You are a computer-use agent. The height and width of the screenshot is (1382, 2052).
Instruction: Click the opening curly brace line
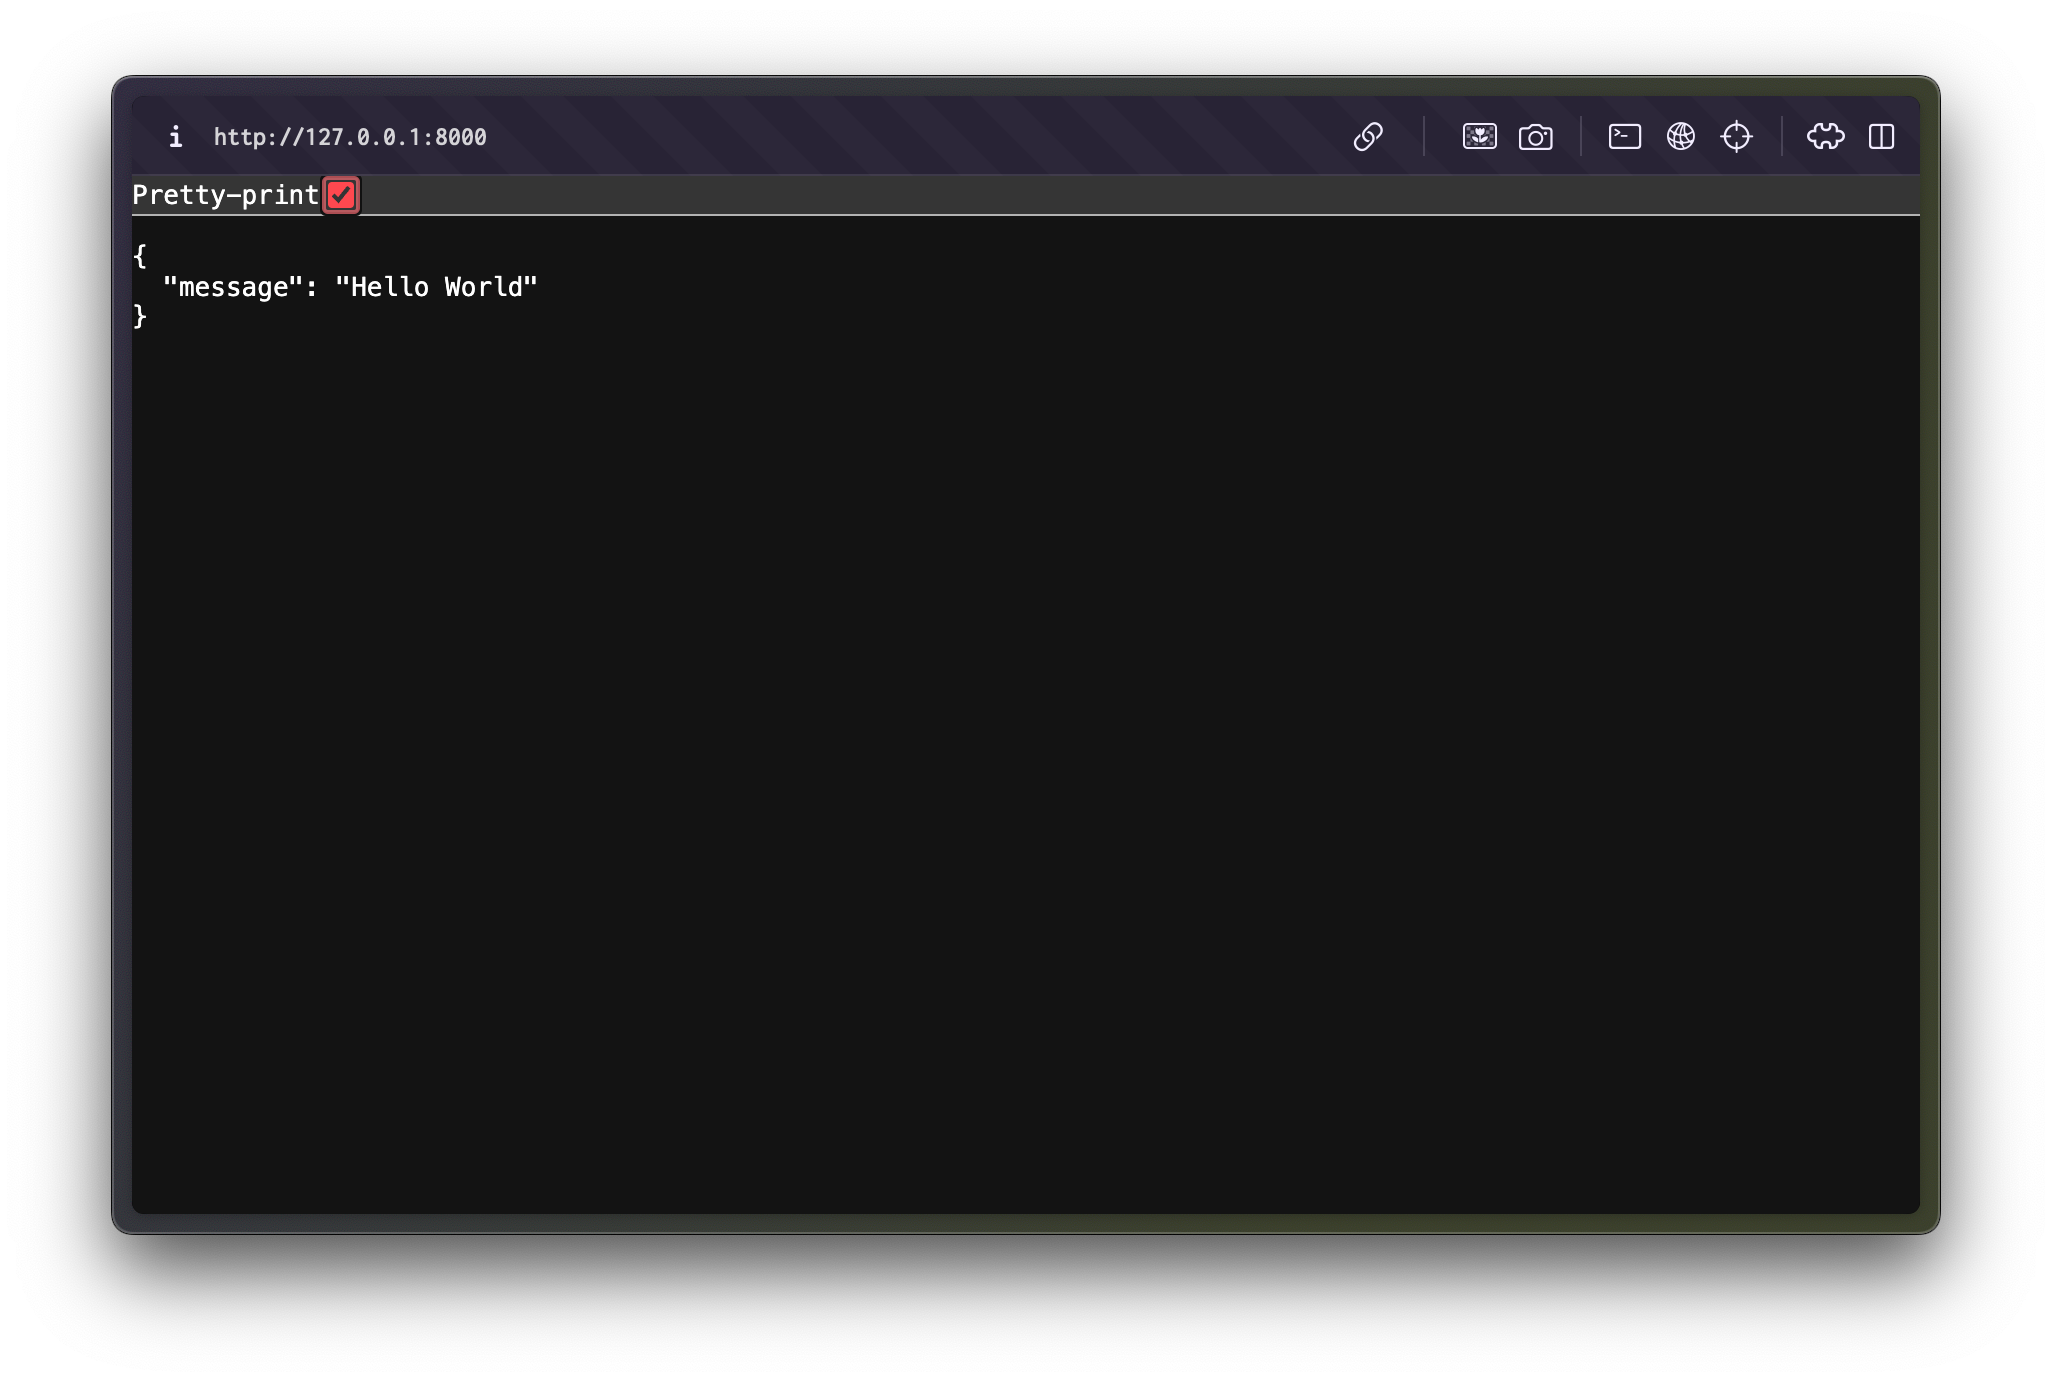140,256
